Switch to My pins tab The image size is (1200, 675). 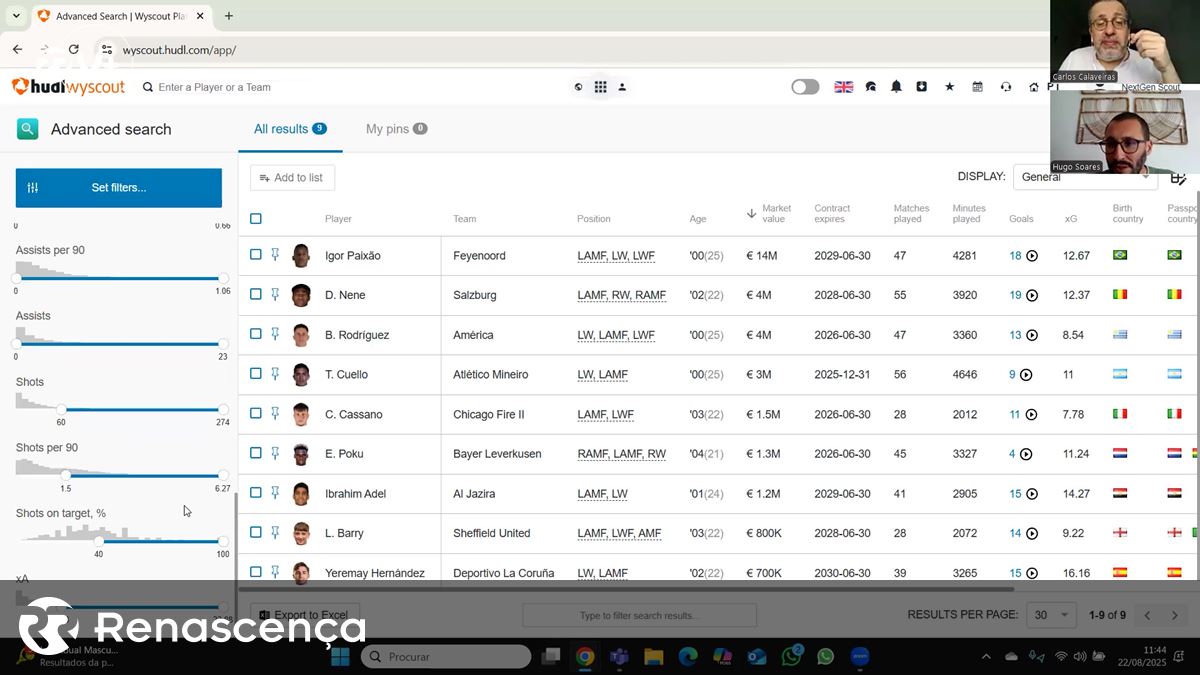(x=396, y=129)
